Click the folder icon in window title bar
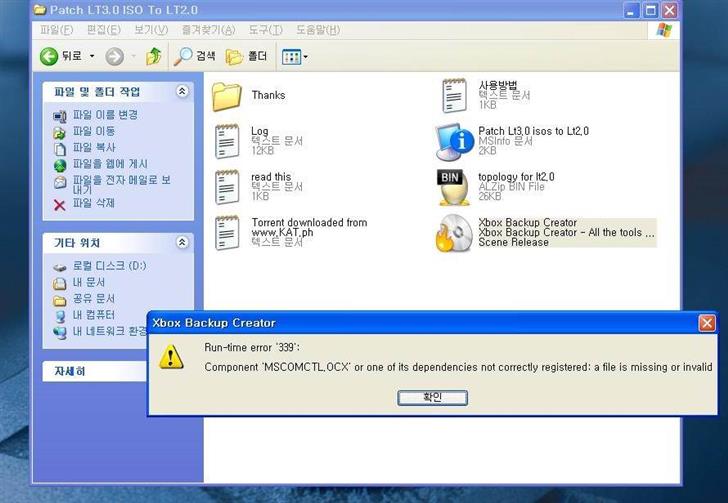The image size is (728, 503). click(40, 10)
